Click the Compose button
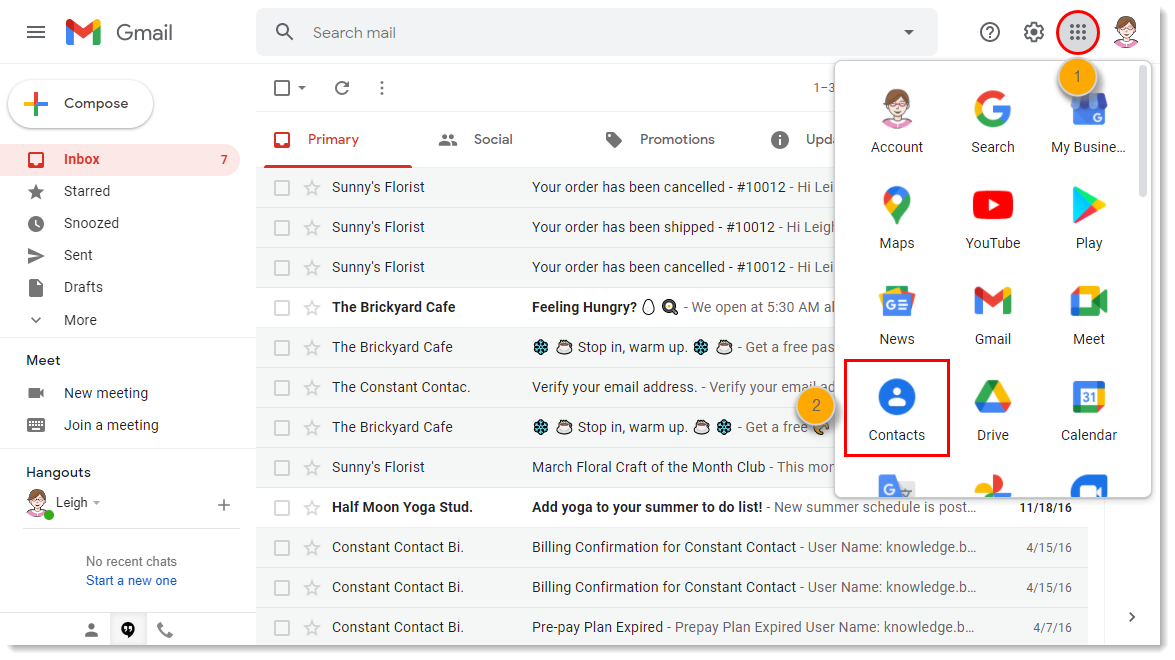Image resolution: width=1175 pixels, height=660 pixels. coord(80,104)
